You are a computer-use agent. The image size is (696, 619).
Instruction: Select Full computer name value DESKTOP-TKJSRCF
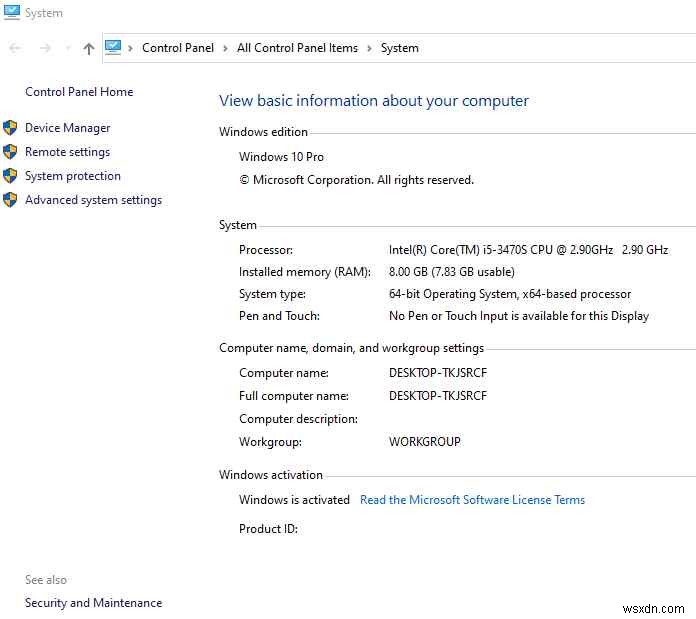[x=438, y=395]
